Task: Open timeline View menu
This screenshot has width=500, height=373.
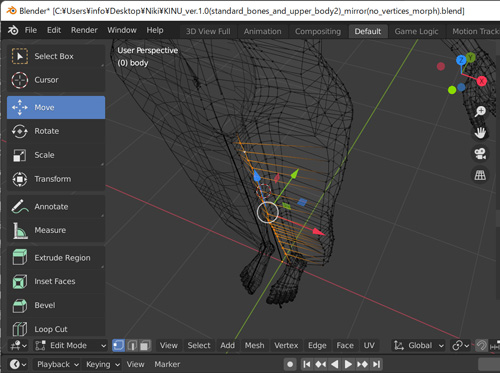Action: coord(135,364)
